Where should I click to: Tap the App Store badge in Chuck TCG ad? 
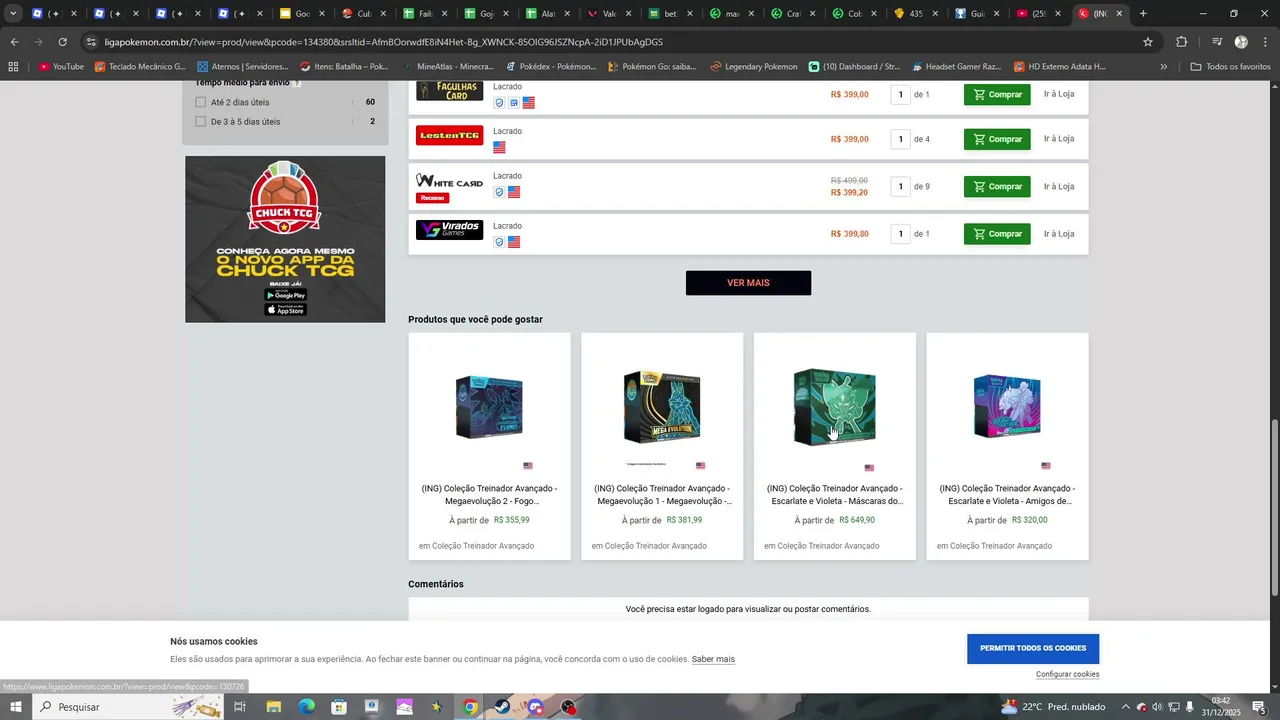coord(285,310)
